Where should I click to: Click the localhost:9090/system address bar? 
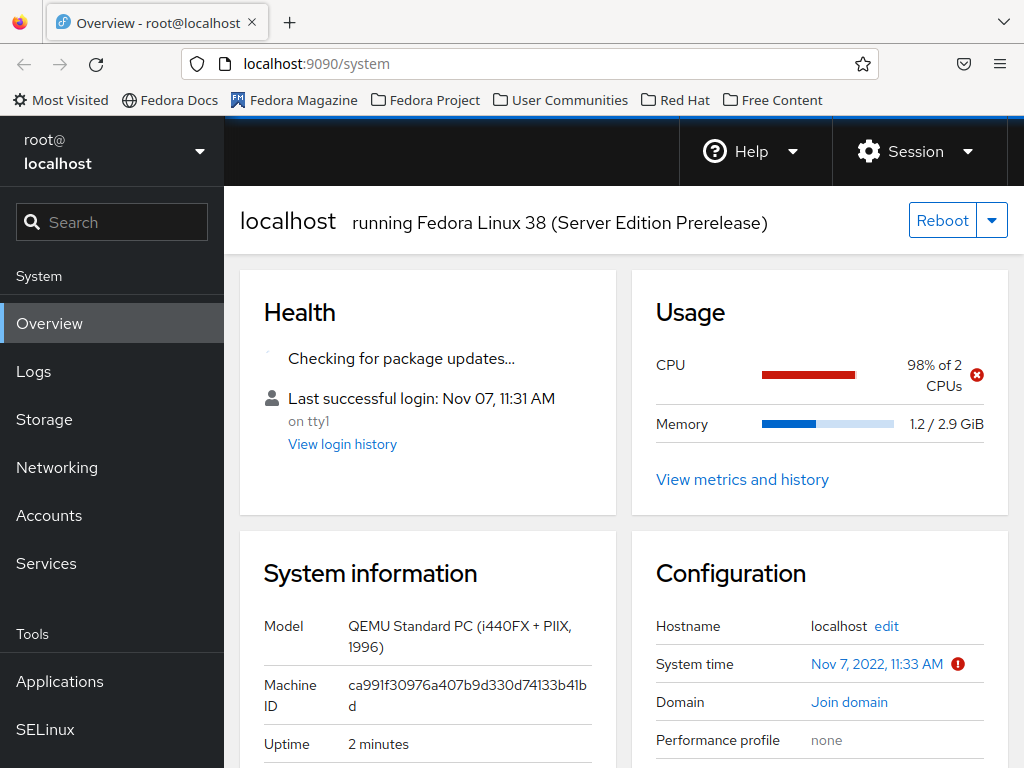tap(530, 64)
